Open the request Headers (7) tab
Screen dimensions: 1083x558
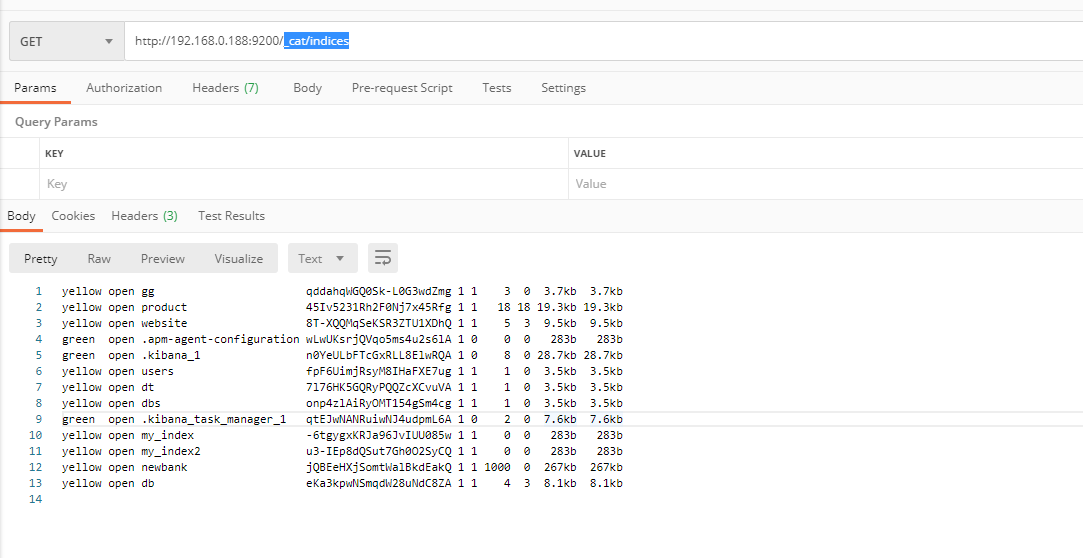pos(225,88)
